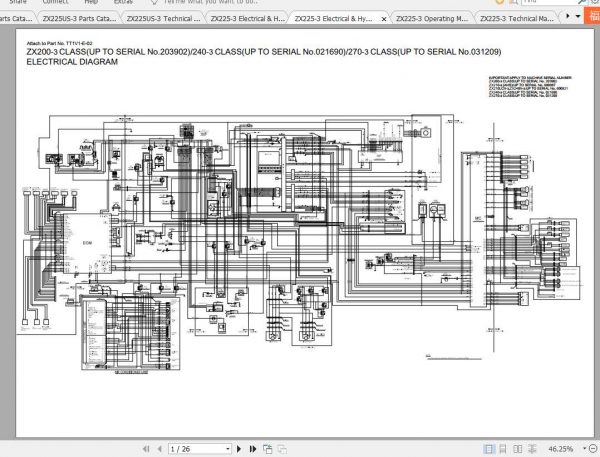Jump to the last page
Viewport: 600px width, 457px height.
click(253, 449)
